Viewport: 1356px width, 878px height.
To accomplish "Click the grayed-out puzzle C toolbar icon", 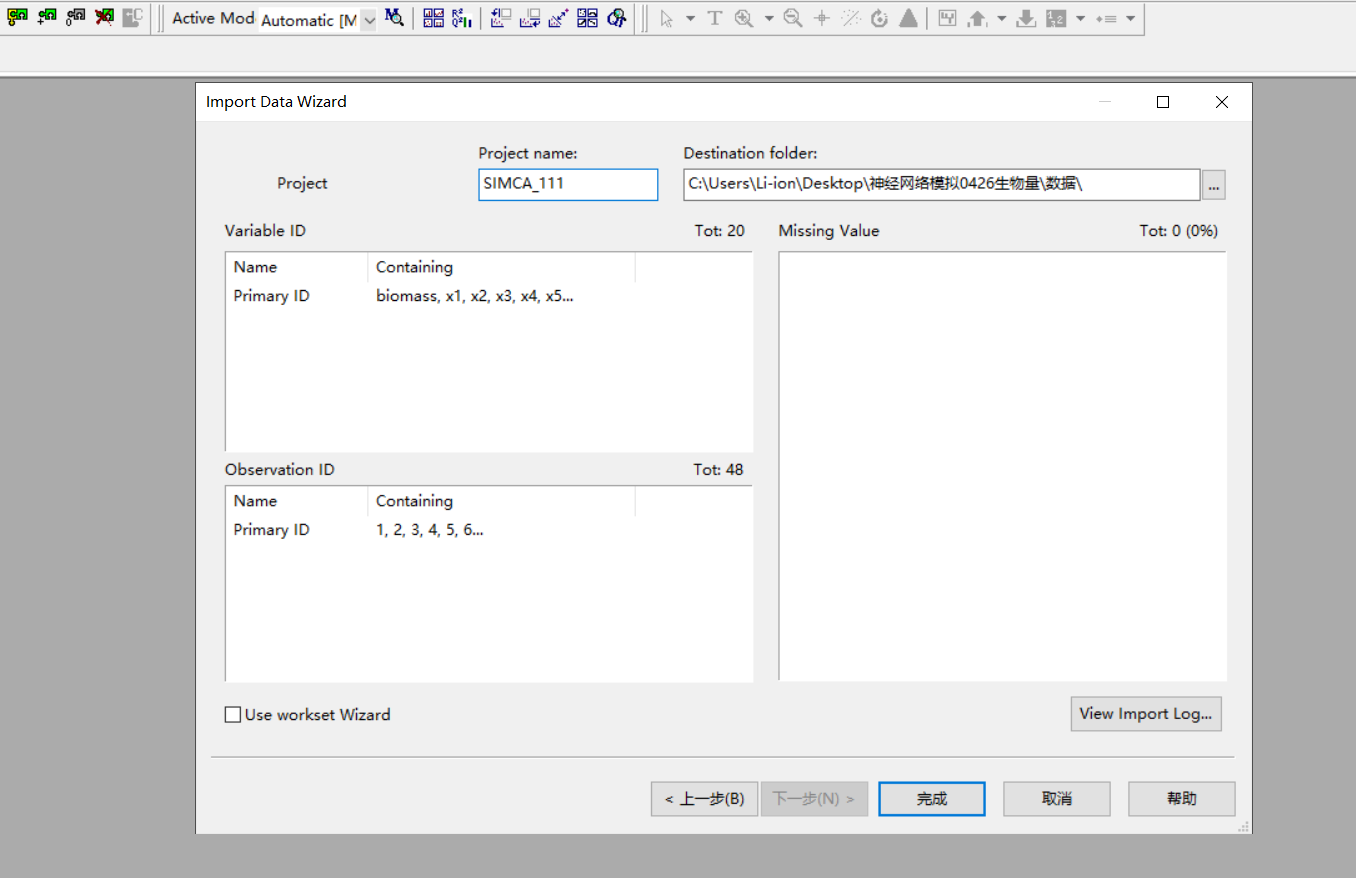I will (x=132, y=18).
